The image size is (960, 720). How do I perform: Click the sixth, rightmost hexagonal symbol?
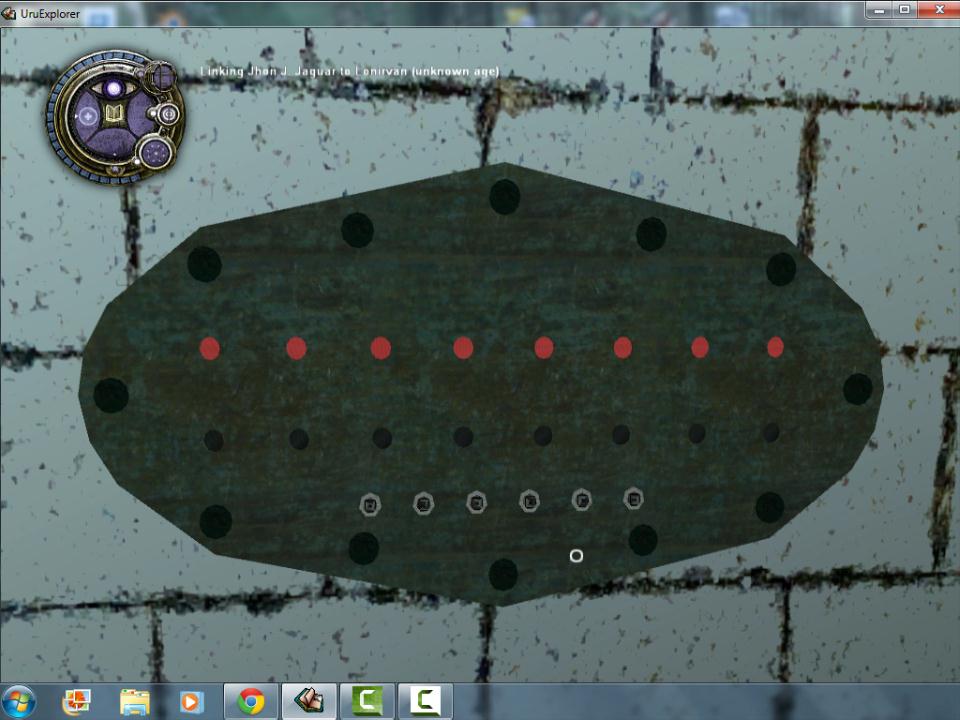[633, 498]
